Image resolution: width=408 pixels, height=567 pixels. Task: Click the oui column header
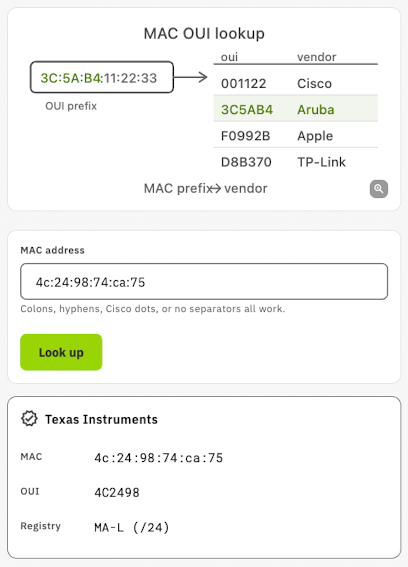tap(229, 57)
